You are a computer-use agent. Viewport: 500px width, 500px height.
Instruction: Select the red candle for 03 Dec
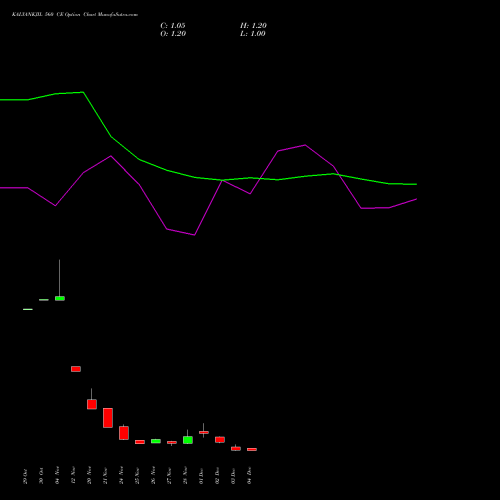click(236, 449)
